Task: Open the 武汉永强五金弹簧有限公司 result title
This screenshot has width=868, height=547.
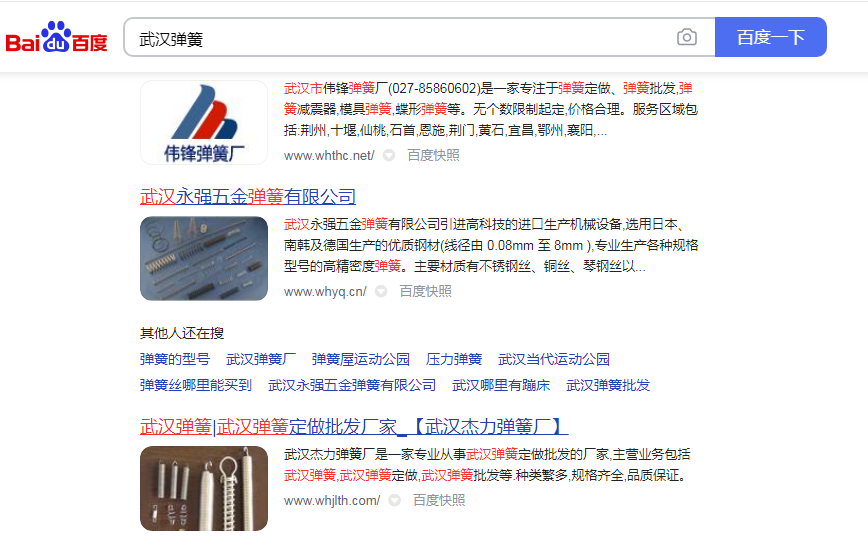Action: click(248, 197)
